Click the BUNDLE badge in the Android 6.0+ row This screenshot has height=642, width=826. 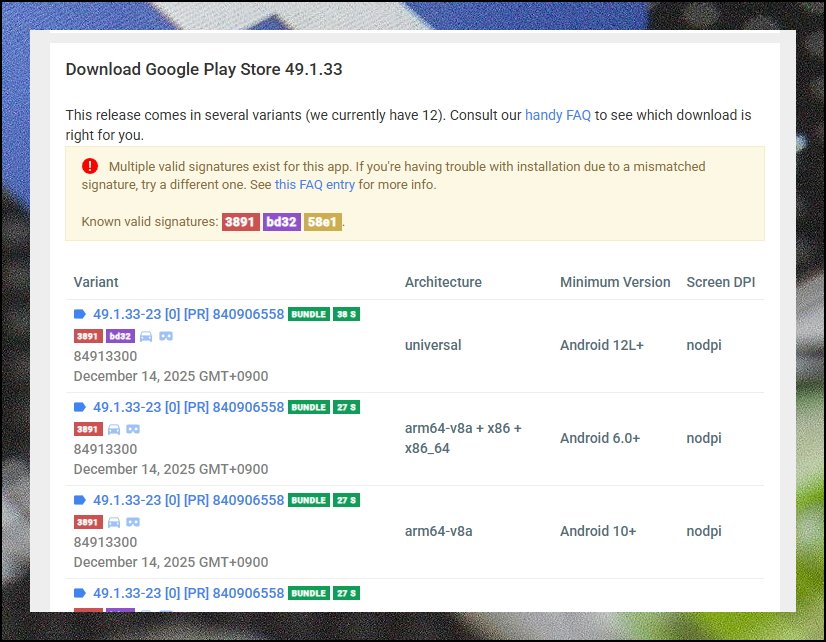point(309,407)
